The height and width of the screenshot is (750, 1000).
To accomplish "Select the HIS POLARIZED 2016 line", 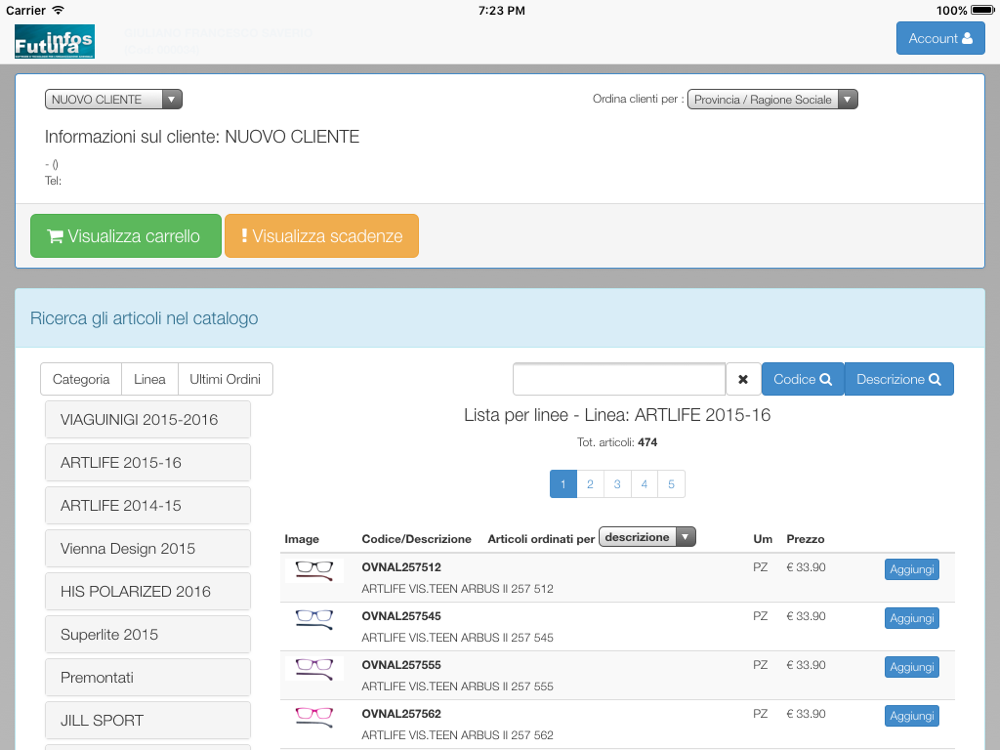I will 147,592.
